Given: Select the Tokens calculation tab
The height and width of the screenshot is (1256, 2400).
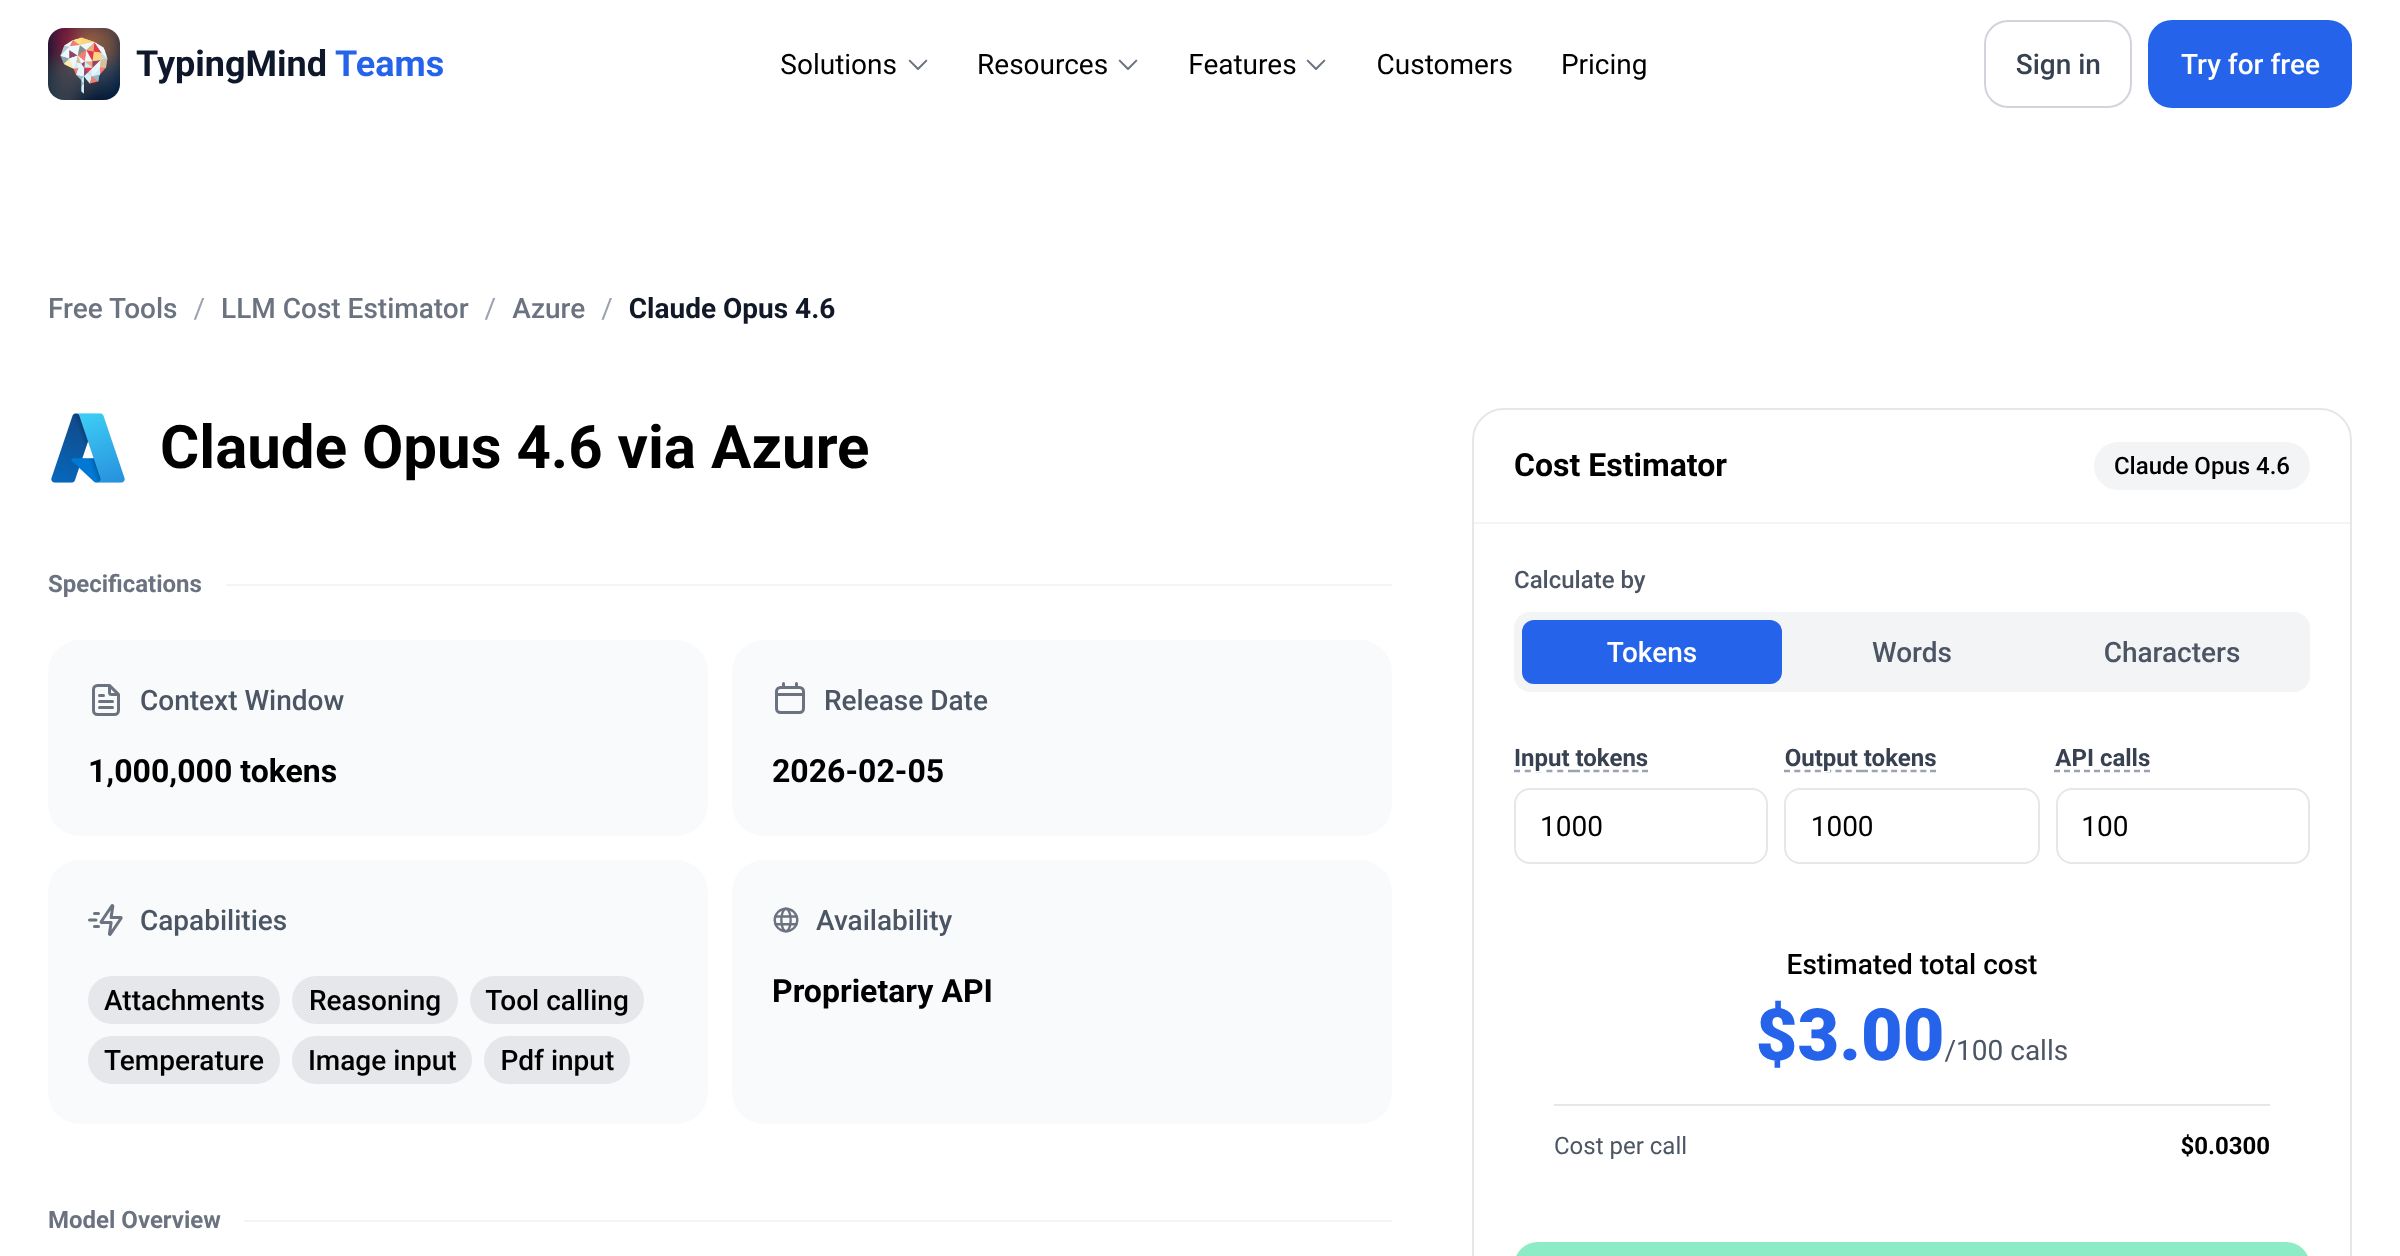Looking at the screenshot, I should tap(1652, 652).
